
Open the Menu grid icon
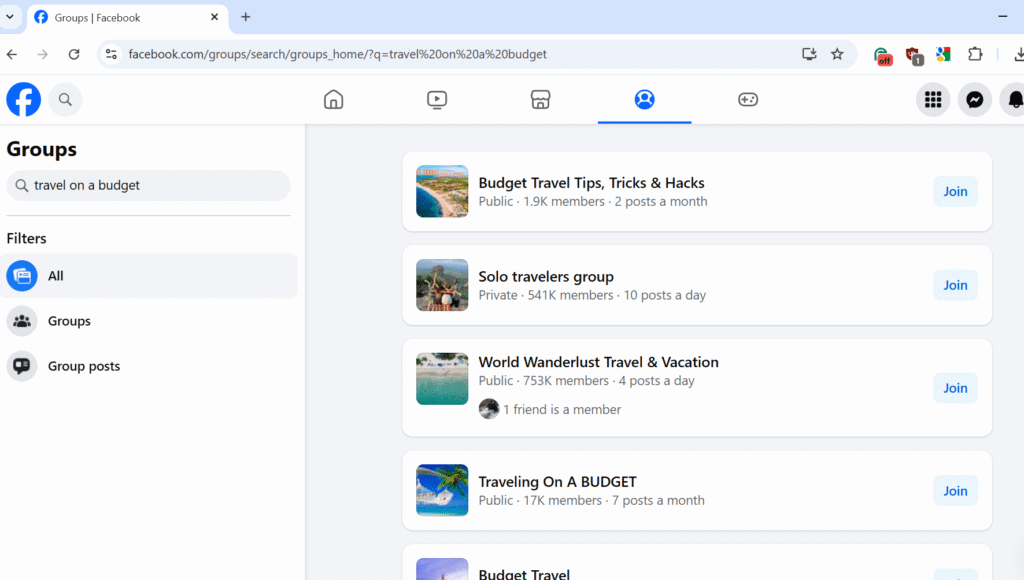pos(933,99)
